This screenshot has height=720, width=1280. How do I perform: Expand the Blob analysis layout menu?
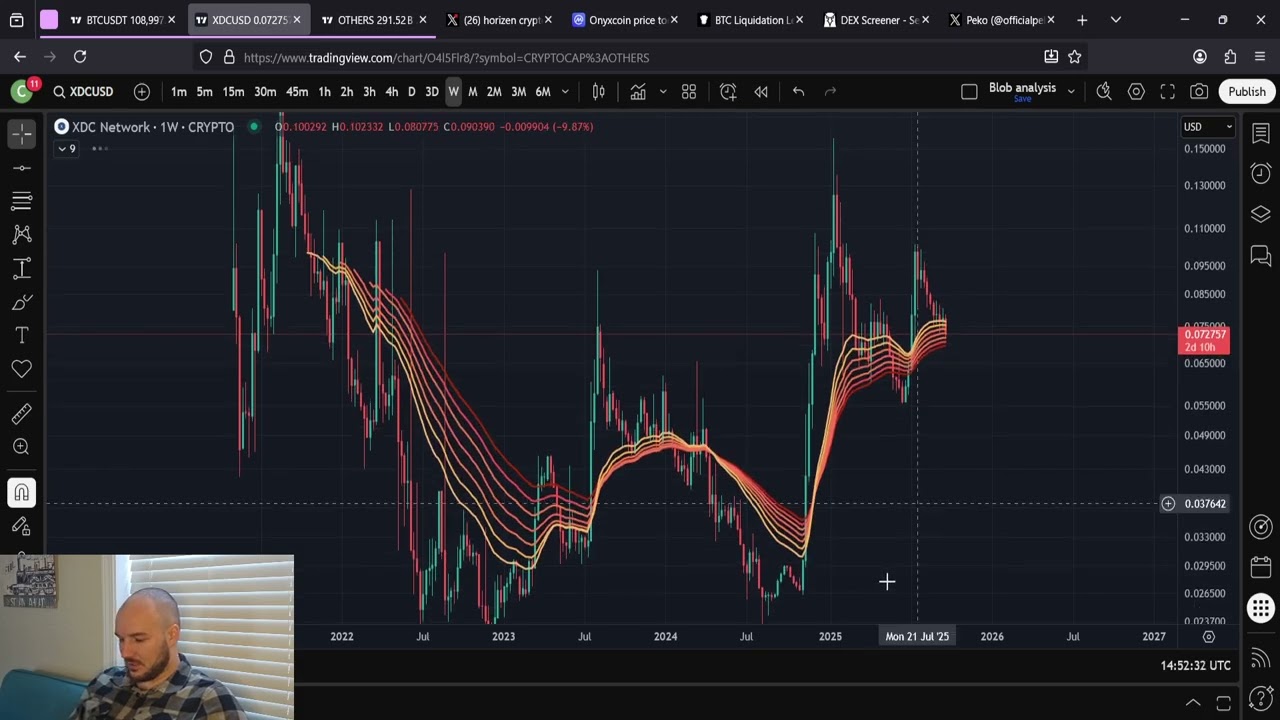pos(1071,92)
